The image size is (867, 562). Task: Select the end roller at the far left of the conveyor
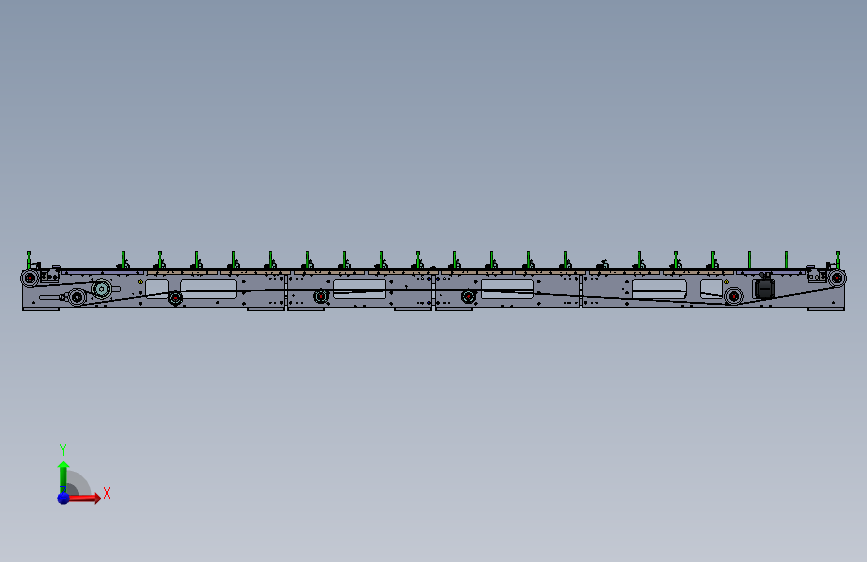pyautogui.click(x=30, y=278)
